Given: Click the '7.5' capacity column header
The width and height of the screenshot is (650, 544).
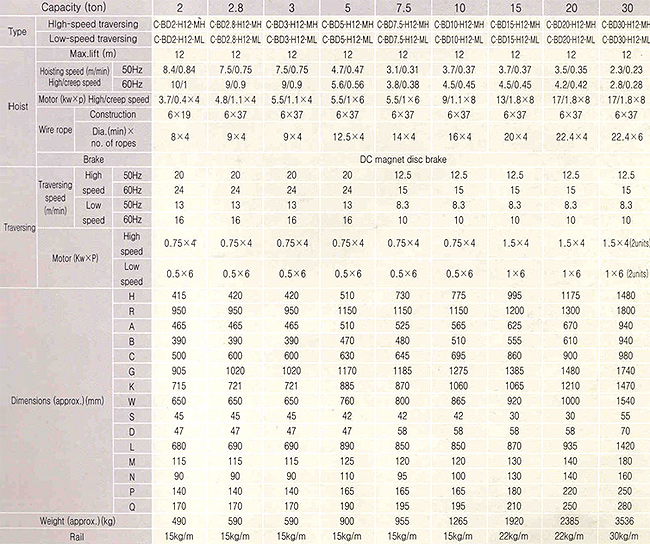Looking at the screenshot, I should [403, 8].
